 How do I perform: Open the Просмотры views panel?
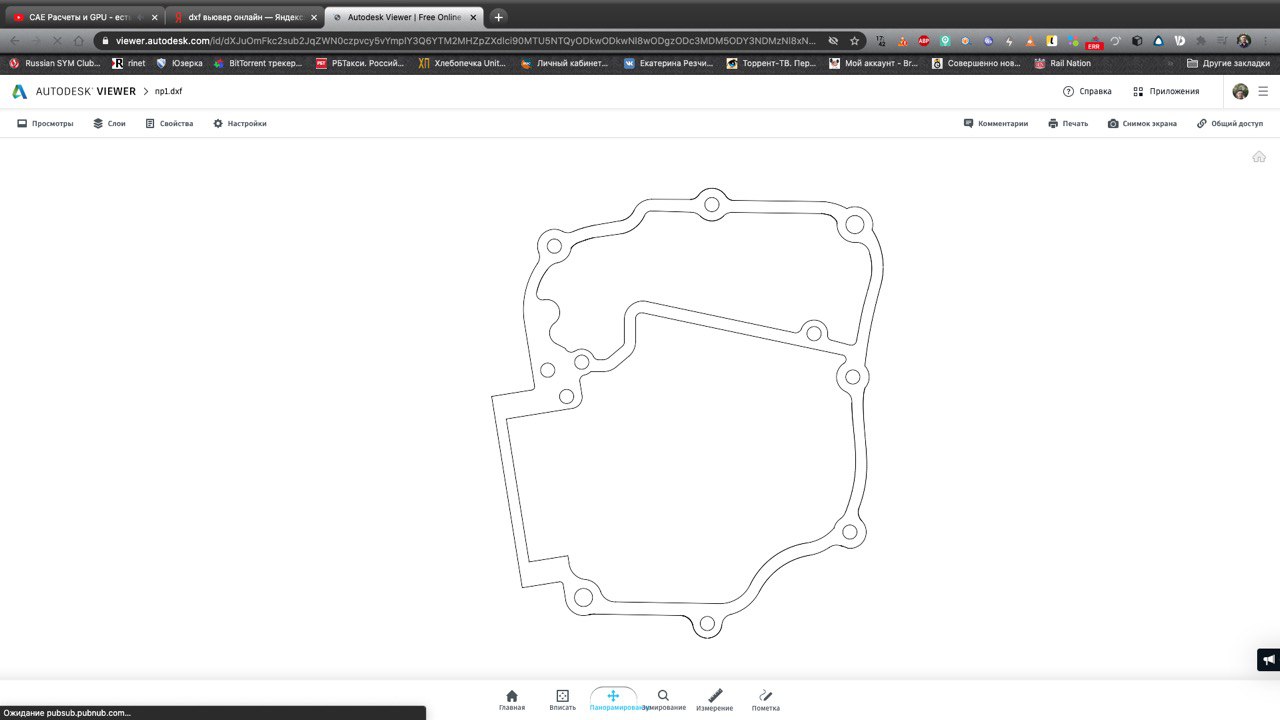[x=45, y=123]
